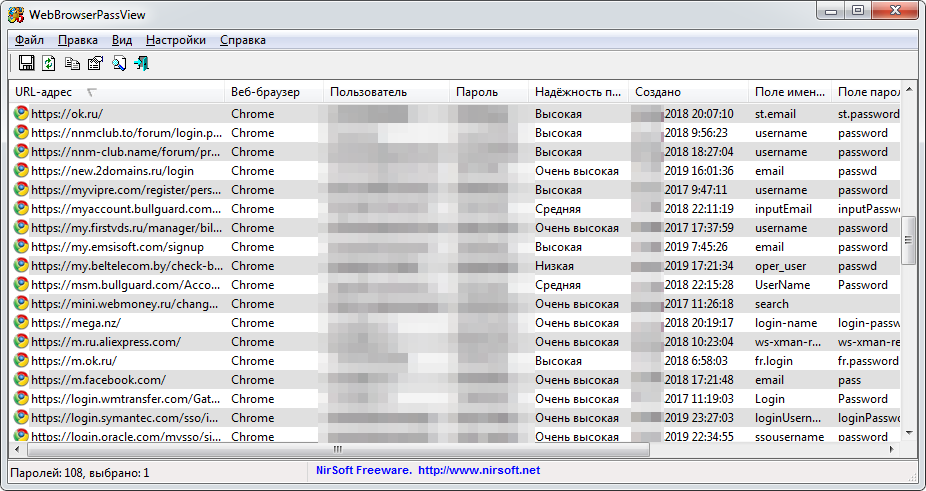Sort by the Пользователь column header
The image size is (926, 491).
coord(386,92)
